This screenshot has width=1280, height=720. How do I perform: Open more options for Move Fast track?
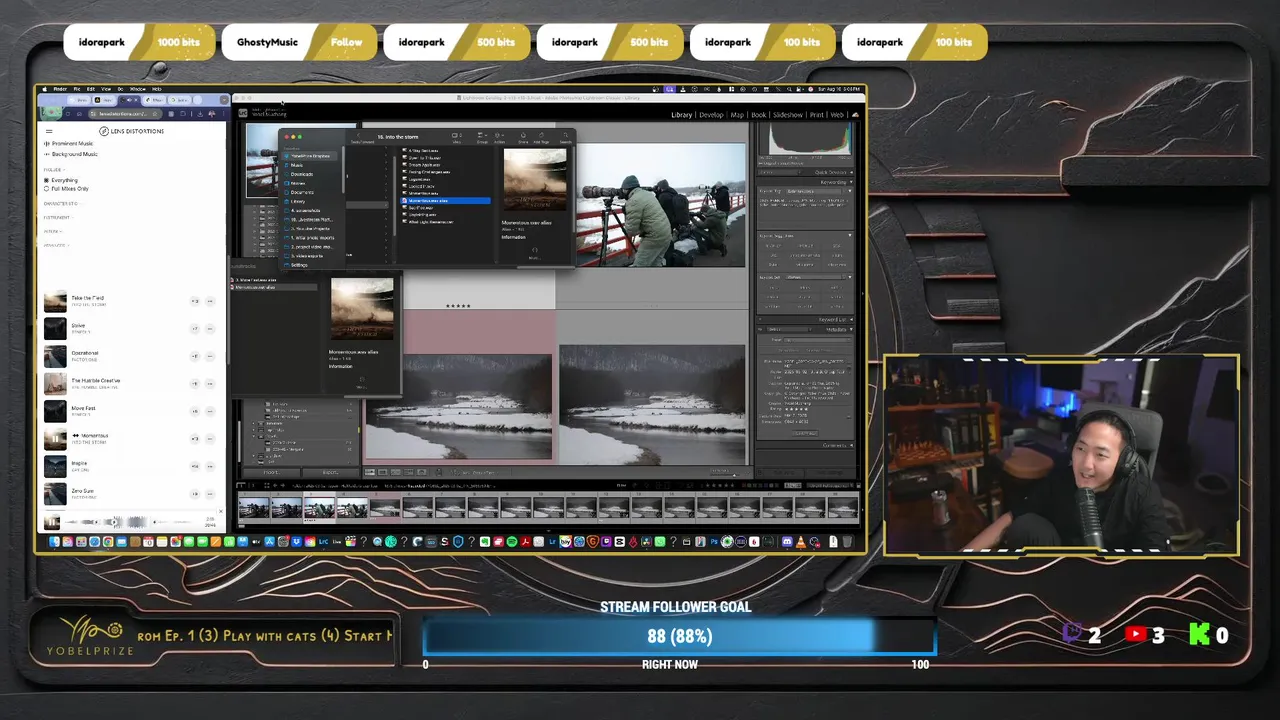click(210, 411)
